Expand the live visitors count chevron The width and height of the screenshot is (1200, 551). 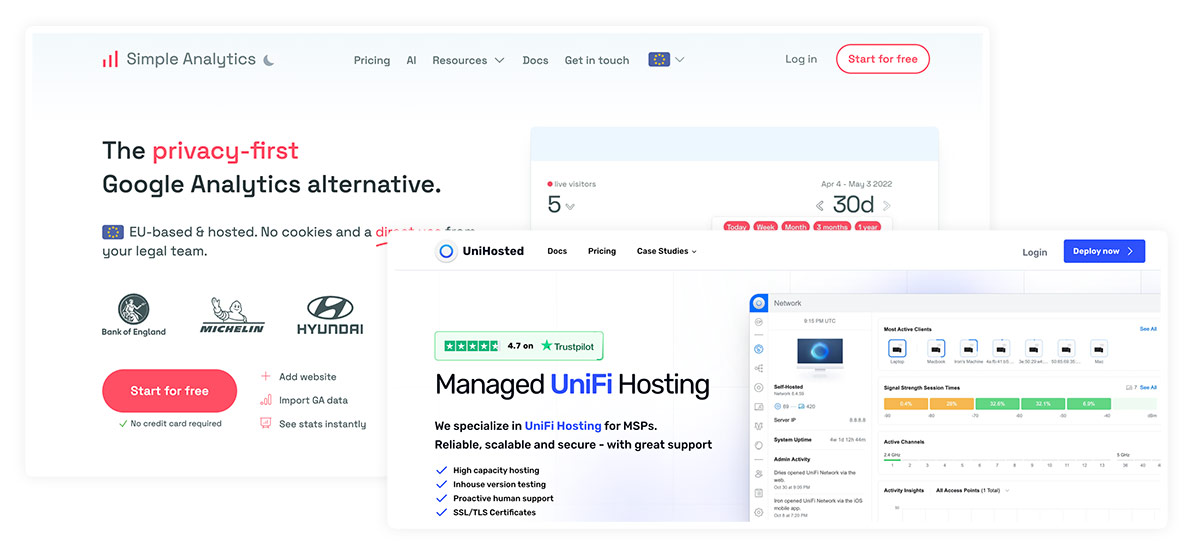coord(570,207)
